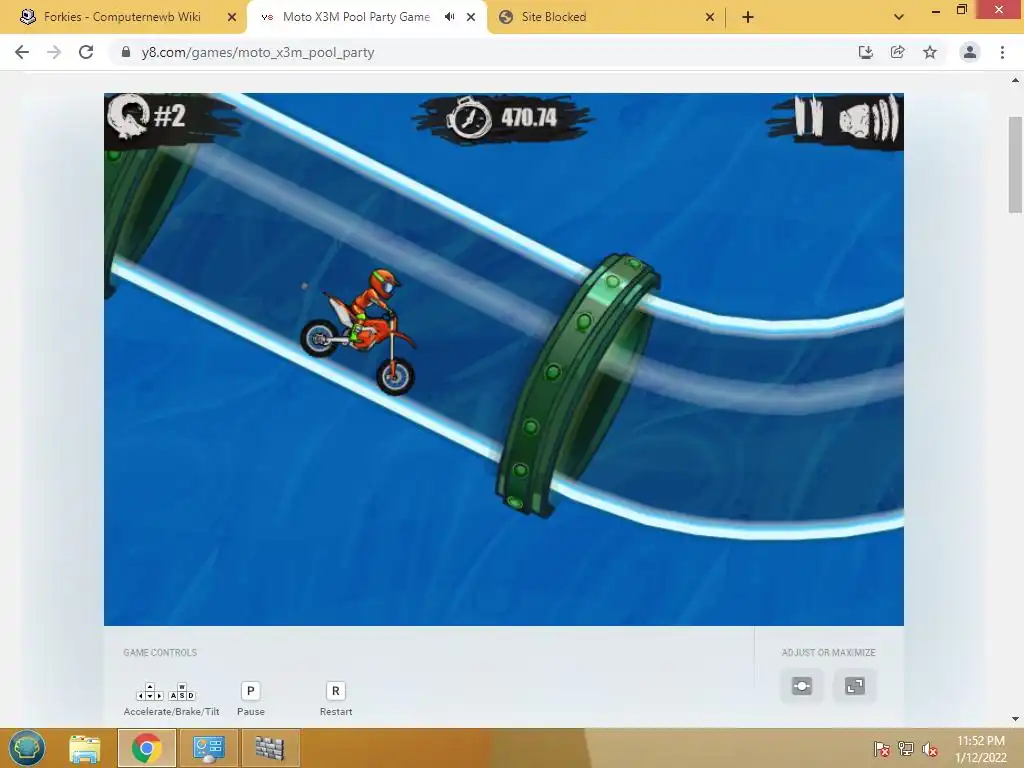The image size is (1024, 768).
Task: Click the Chrome taskbar icon
Action: click(146, 748)
